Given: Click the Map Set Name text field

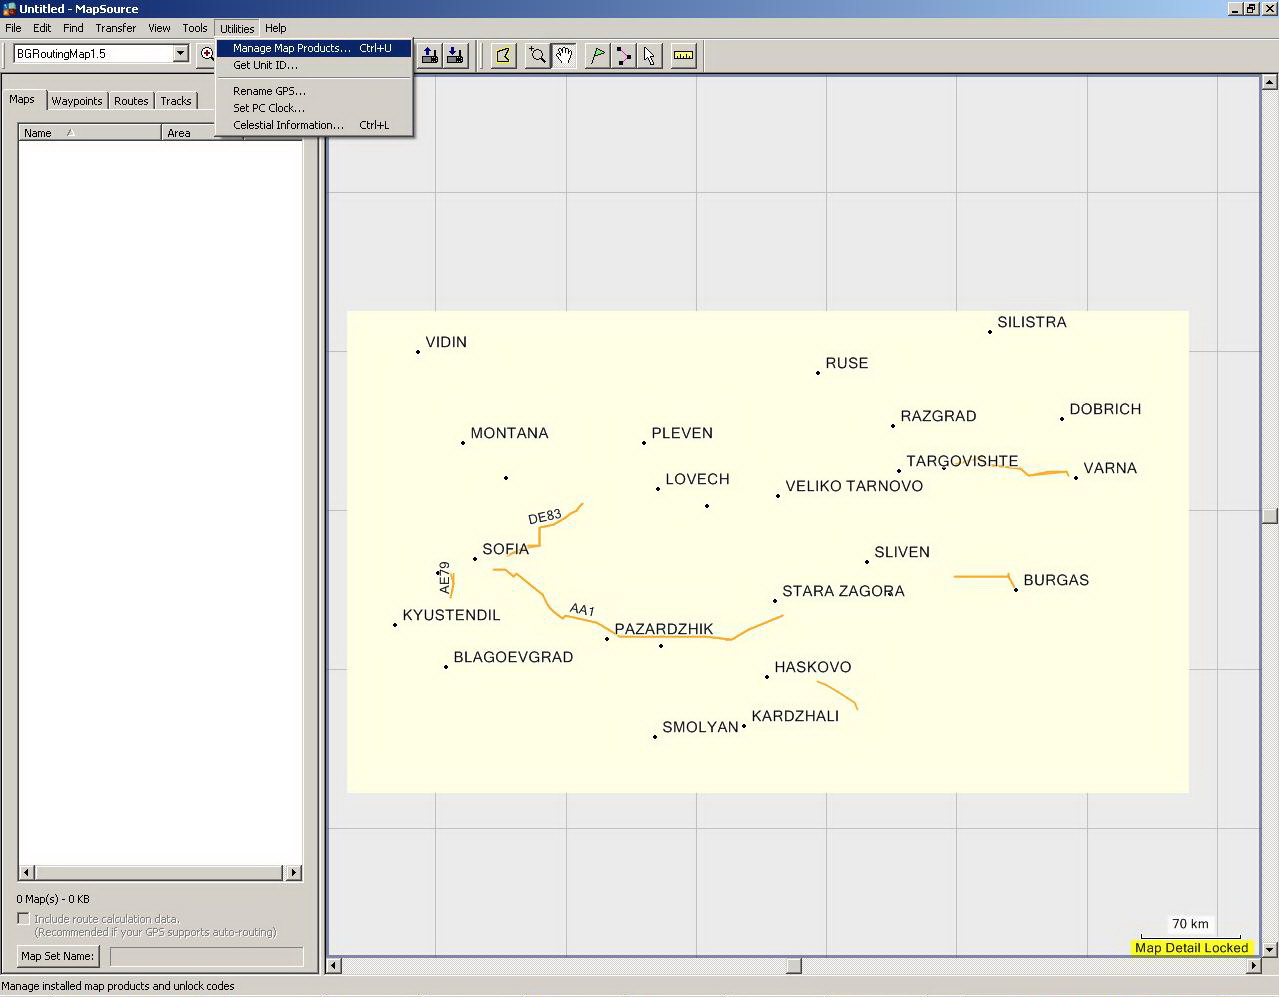Looking at the screenshot, I should (206, 957).
